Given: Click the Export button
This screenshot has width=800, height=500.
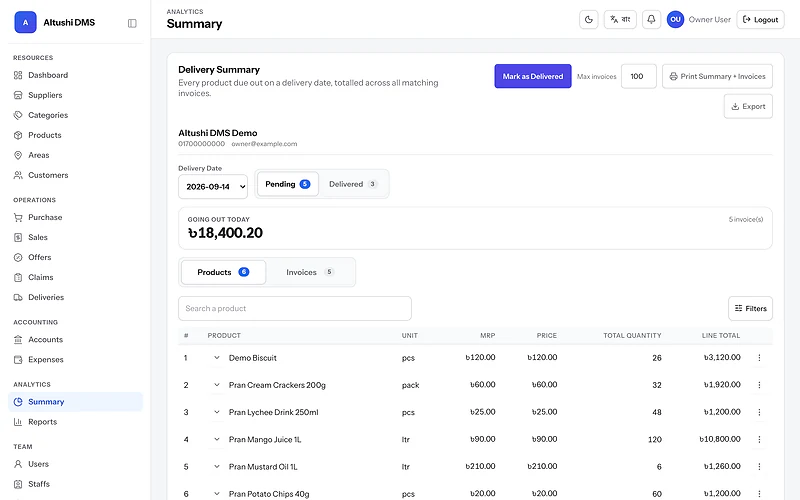Looking at the screenshot, I should click(x=748, y=106).
